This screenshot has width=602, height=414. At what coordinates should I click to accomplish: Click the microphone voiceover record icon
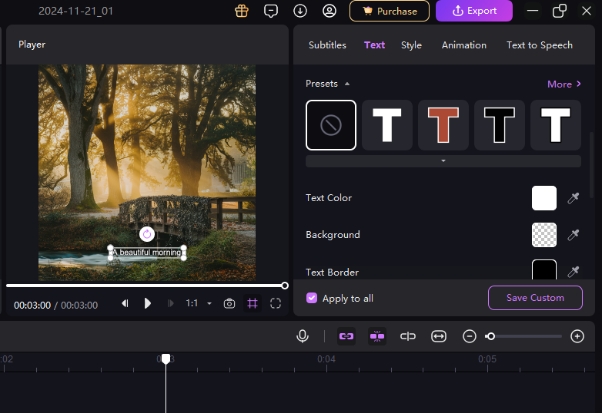302,336
